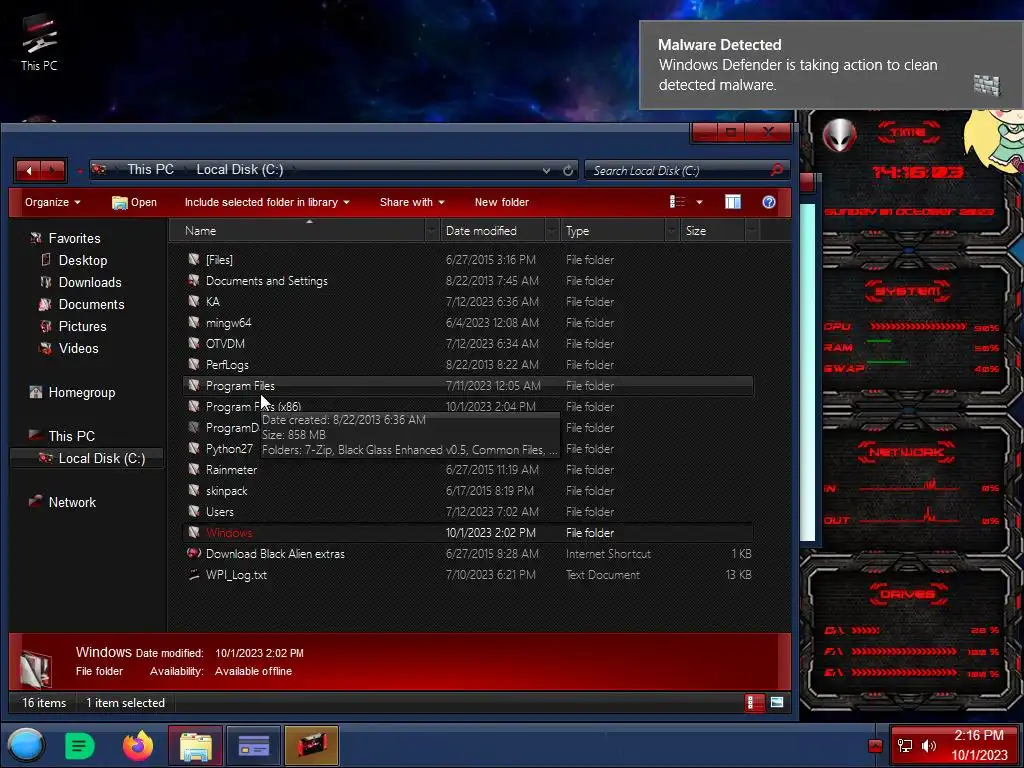Sort by the Size column header
Screen dimensions: 1024x768
(712, 231)
